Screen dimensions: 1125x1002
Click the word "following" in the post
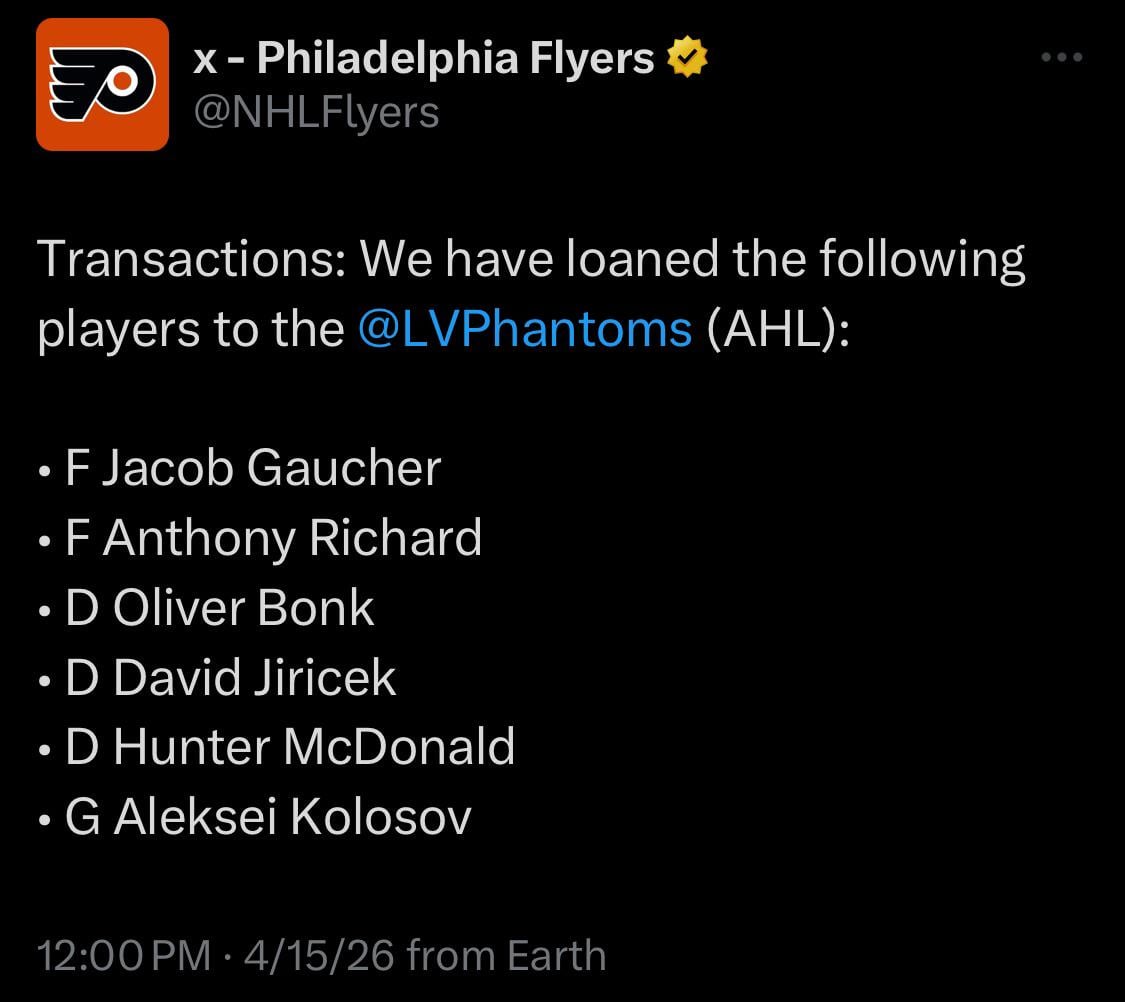click(922, 259)
